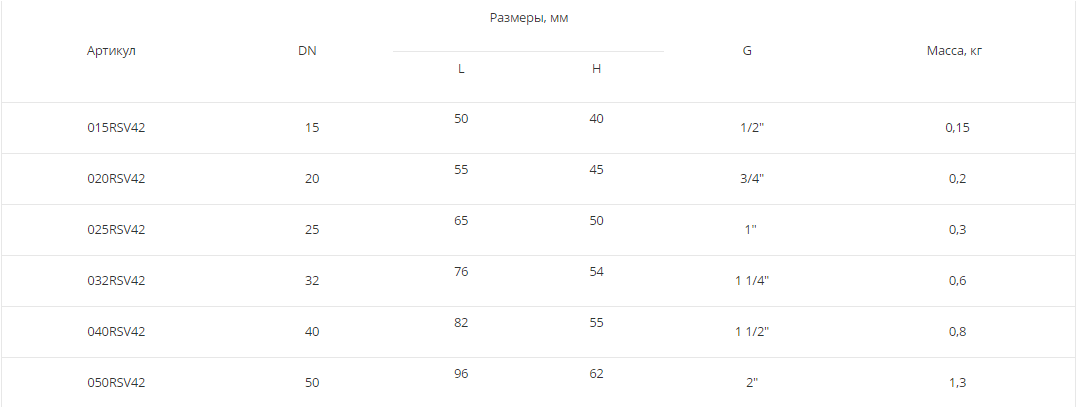The width and height of the screenshot is (1076, 407).
Task: Click the 1 1/2" thread size cell
Action: pos(751,332)
